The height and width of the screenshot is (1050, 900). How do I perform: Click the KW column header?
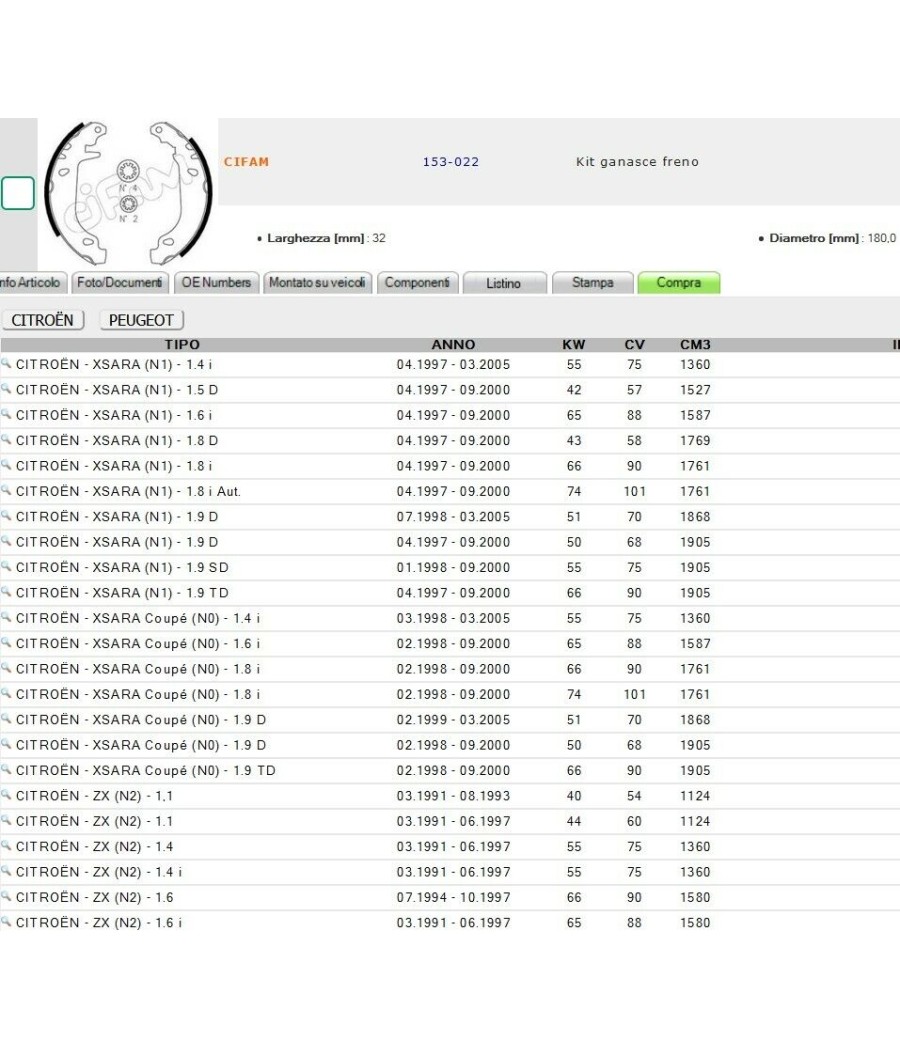tap(574, 344)
